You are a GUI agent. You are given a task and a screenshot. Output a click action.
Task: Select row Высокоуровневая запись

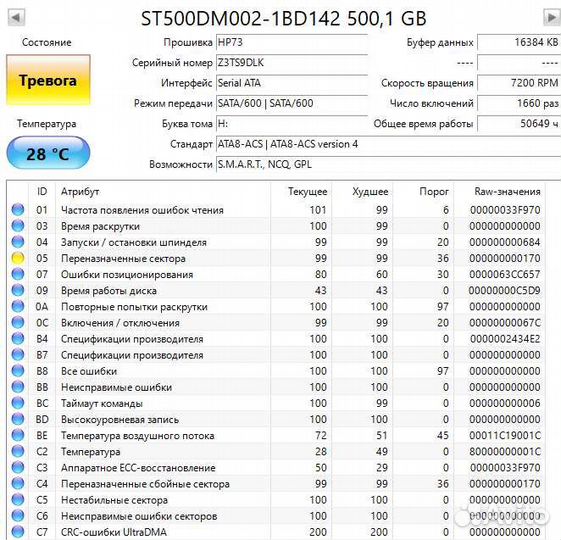pos(276,419)
